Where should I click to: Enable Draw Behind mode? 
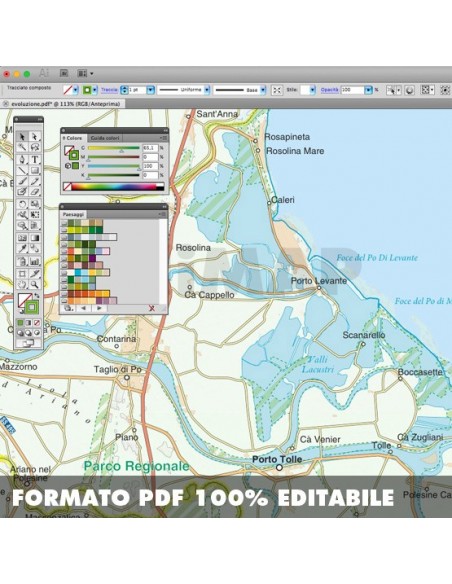pyautogui.click(x=28, y=333)
